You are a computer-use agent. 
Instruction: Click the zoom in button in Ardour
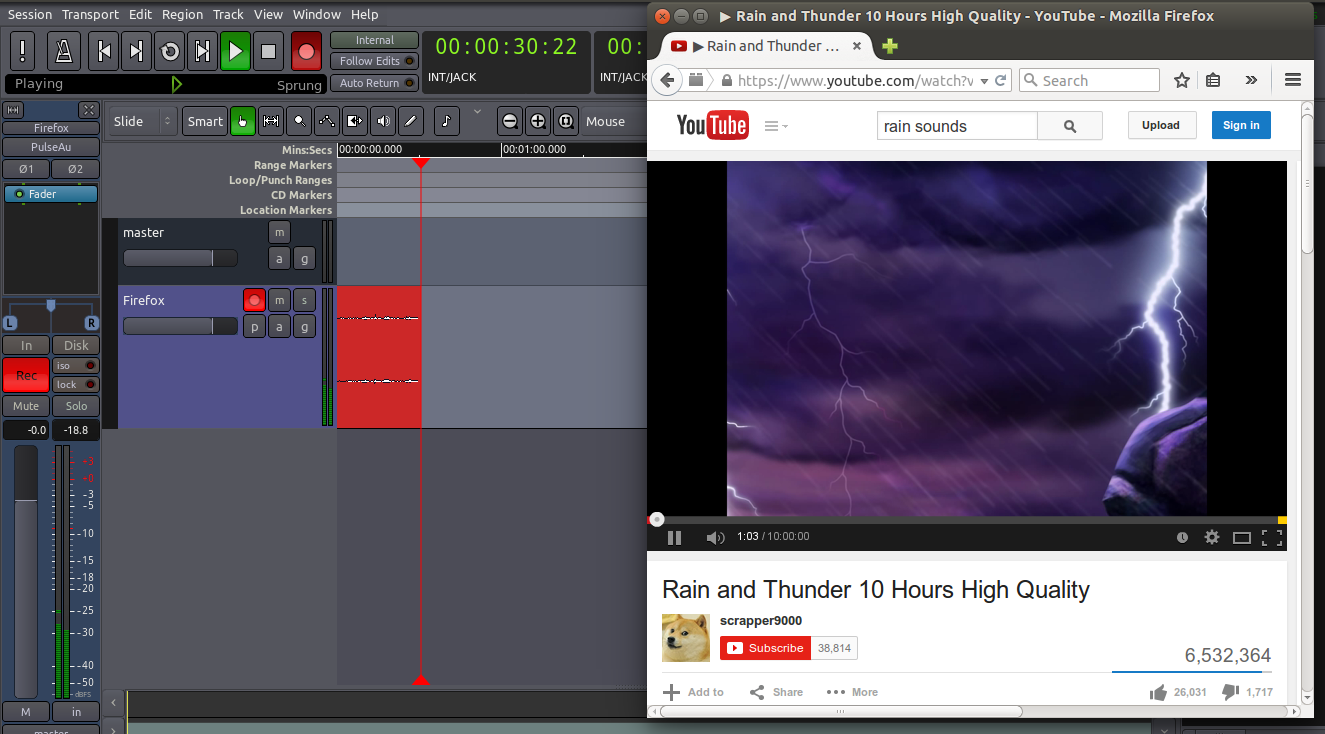pyautogui.click(x=538, y=121)
